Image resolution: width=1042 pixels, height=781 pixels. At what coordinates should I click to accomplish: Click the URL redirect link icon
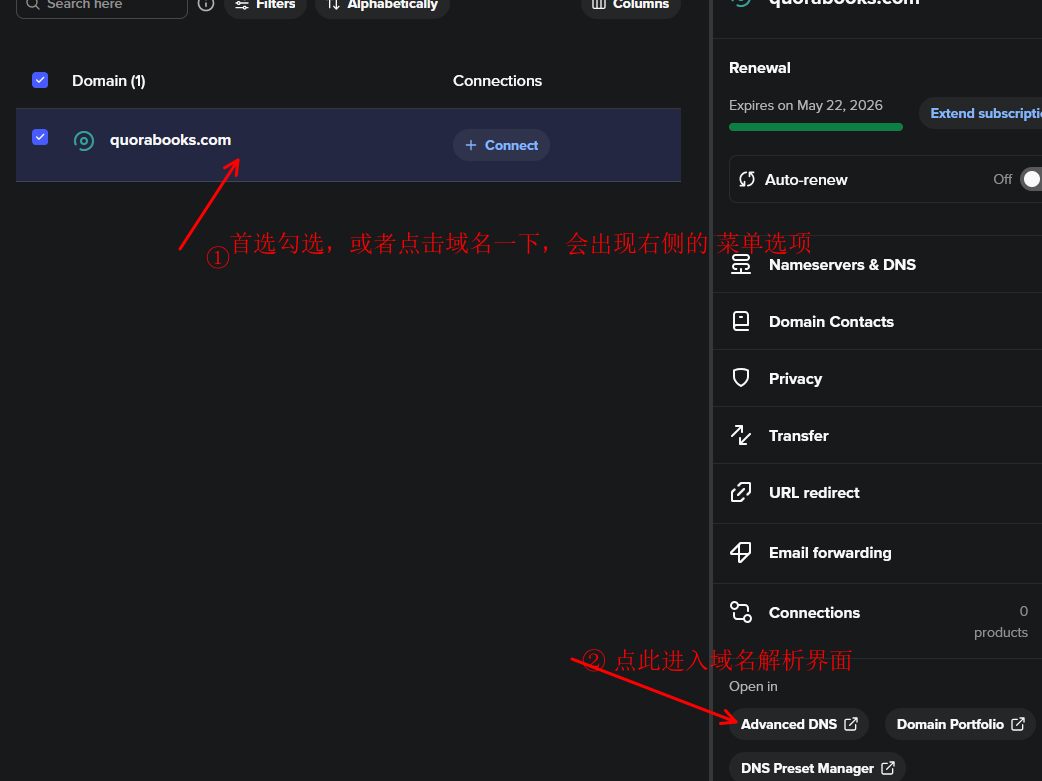pyautogui.click(x=741, y=493)
